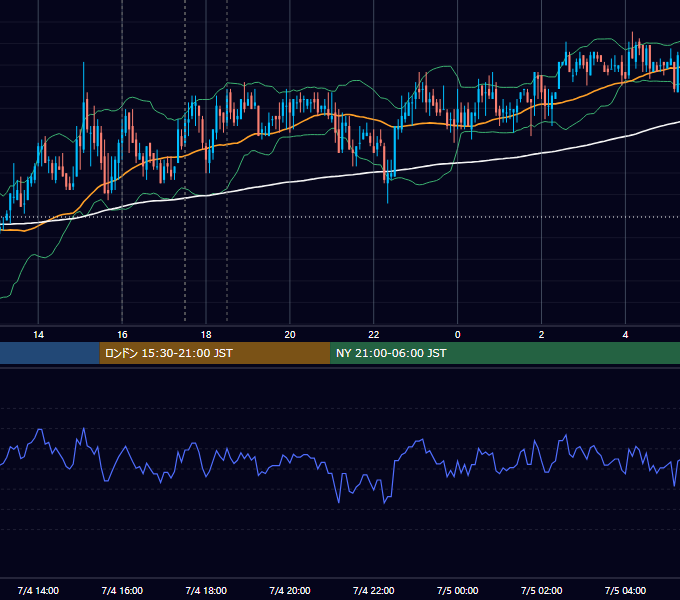Click the 7/4 16:00 date label
Viewport: 680px width, 600px height.
point(122,590)
